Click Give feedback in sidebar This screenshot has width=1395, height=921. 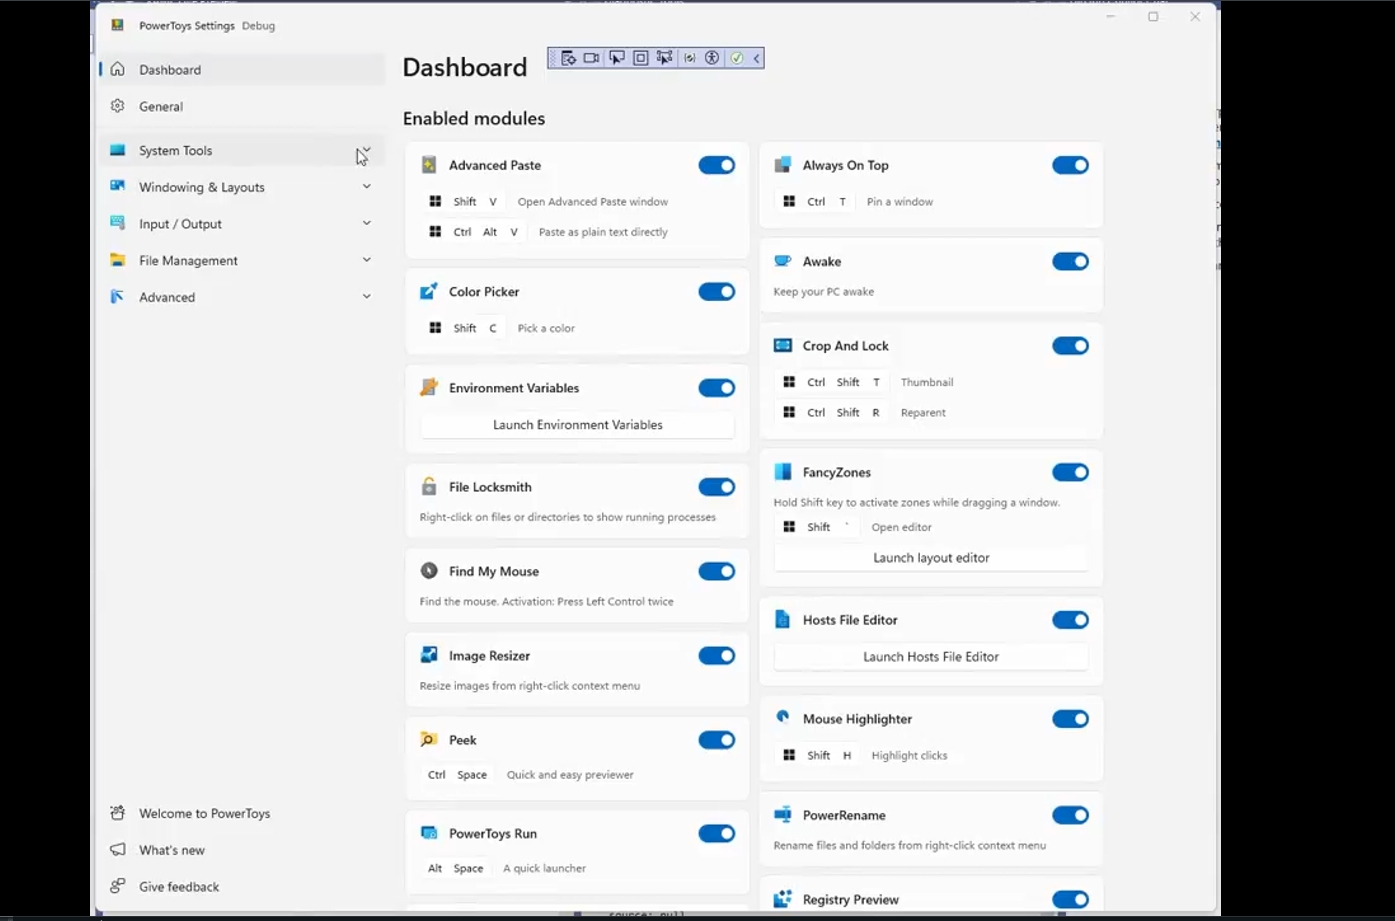242,887
